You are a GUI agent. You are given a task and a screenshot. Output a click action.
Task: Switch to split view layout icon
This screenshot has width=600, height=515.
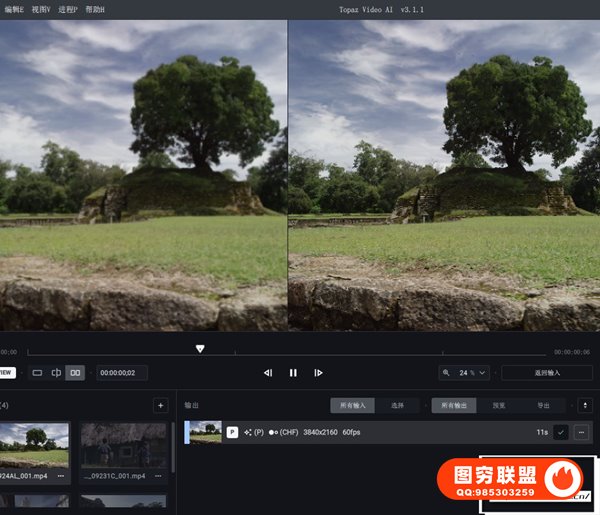56,373
